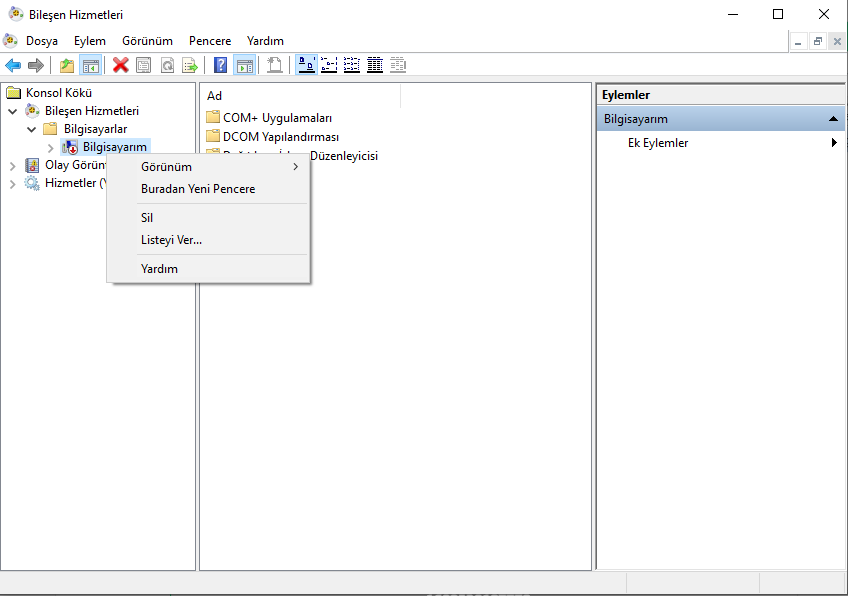Screen dimensions: 848x596
Task: Click the Konsol Kökü folder icon
Action: (14, 93)
